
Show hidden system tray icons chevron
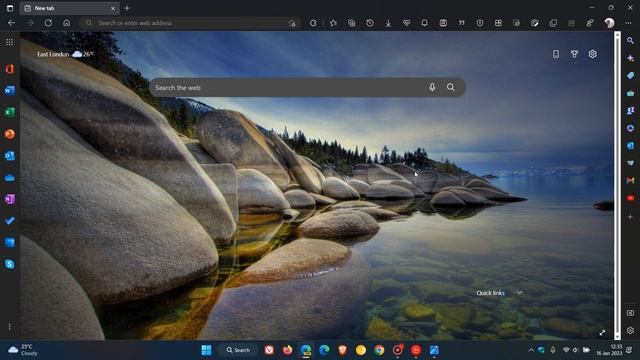(531, 350)
